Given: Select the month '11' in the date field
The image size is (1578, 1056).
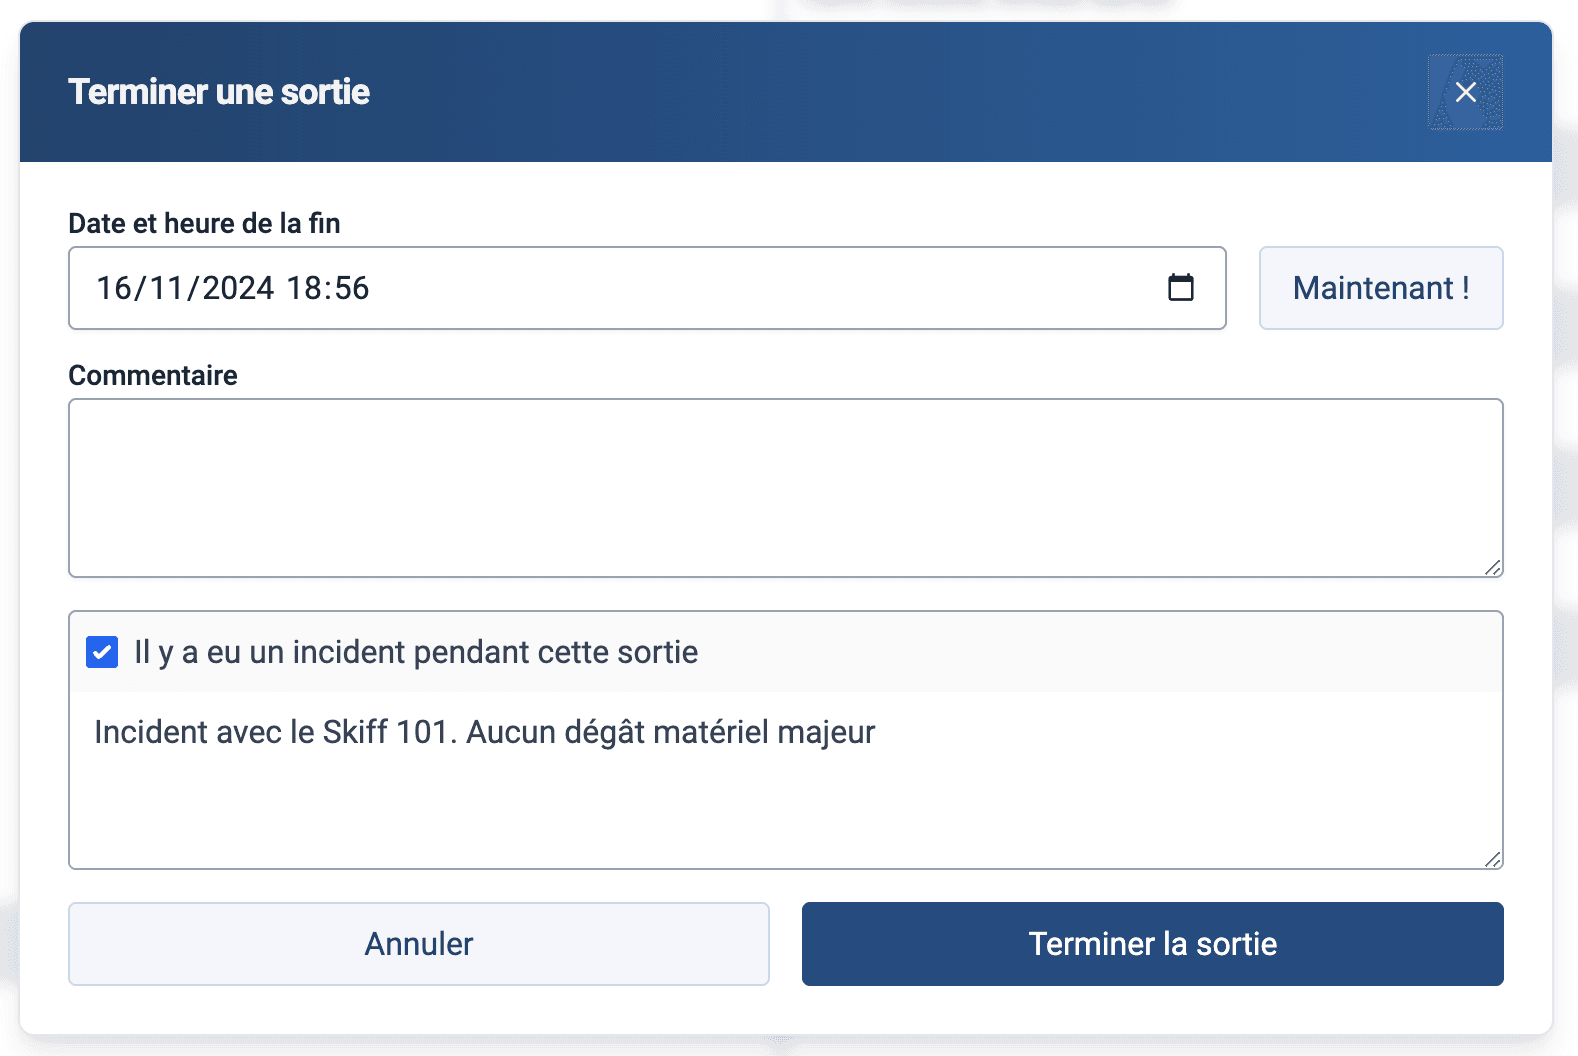Looking at the screenshot, I should pos(166,288).
